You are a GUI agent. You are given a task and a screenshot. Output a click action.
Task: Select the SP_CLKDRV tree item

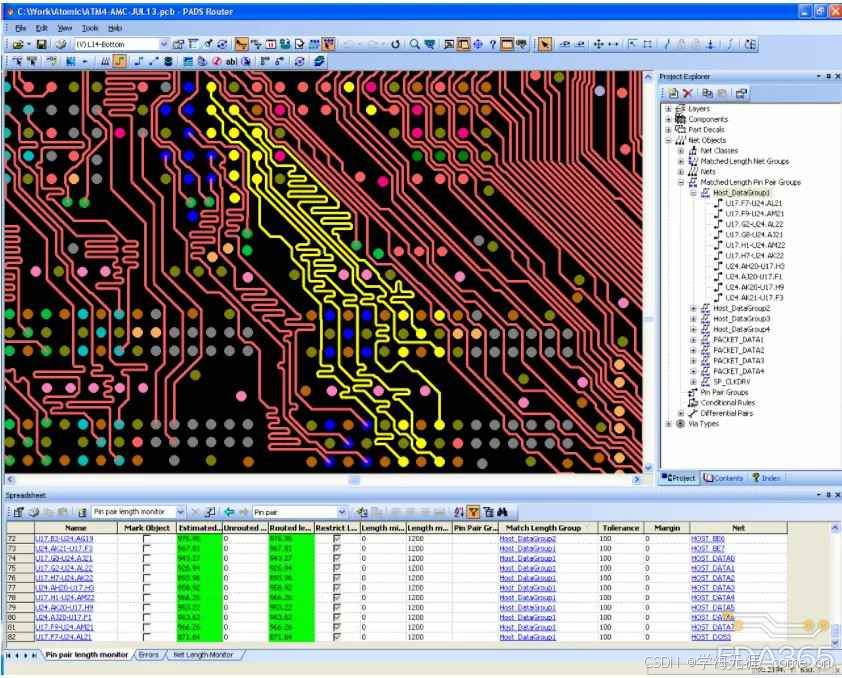(x=731, y=382)
